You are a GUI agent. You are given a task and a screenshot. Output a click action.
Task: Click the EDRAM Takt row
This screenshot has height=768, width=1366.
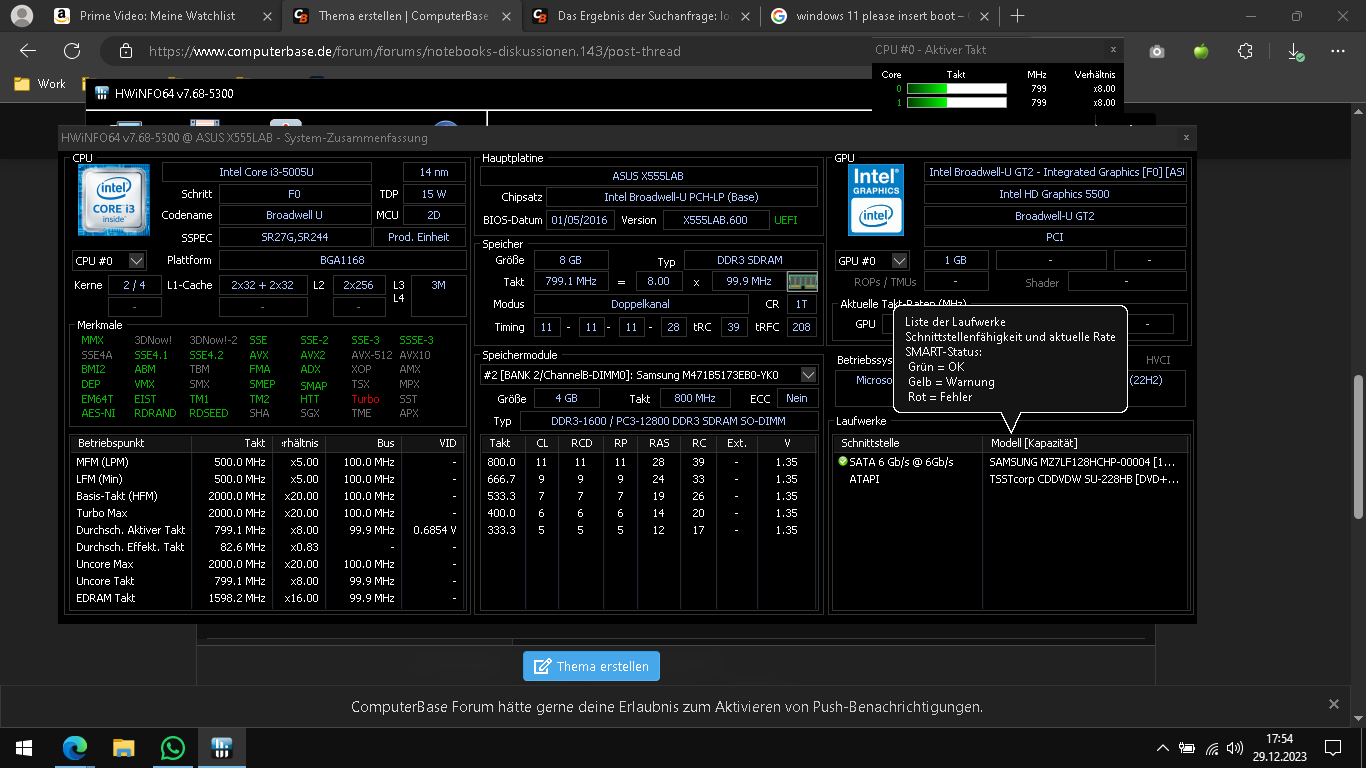tap(267, 598)
